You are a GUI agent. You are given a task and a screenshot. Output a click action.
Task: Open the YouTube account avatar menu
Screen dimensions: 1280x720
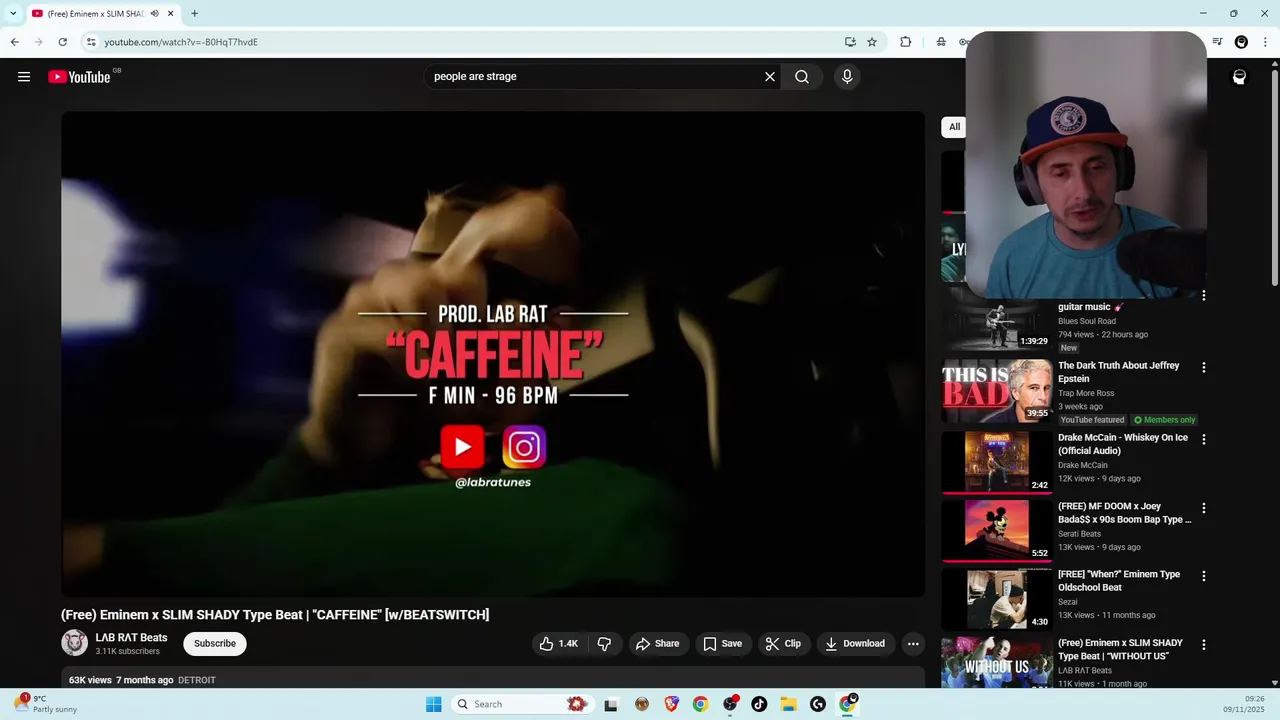(x=1239, y=77)
